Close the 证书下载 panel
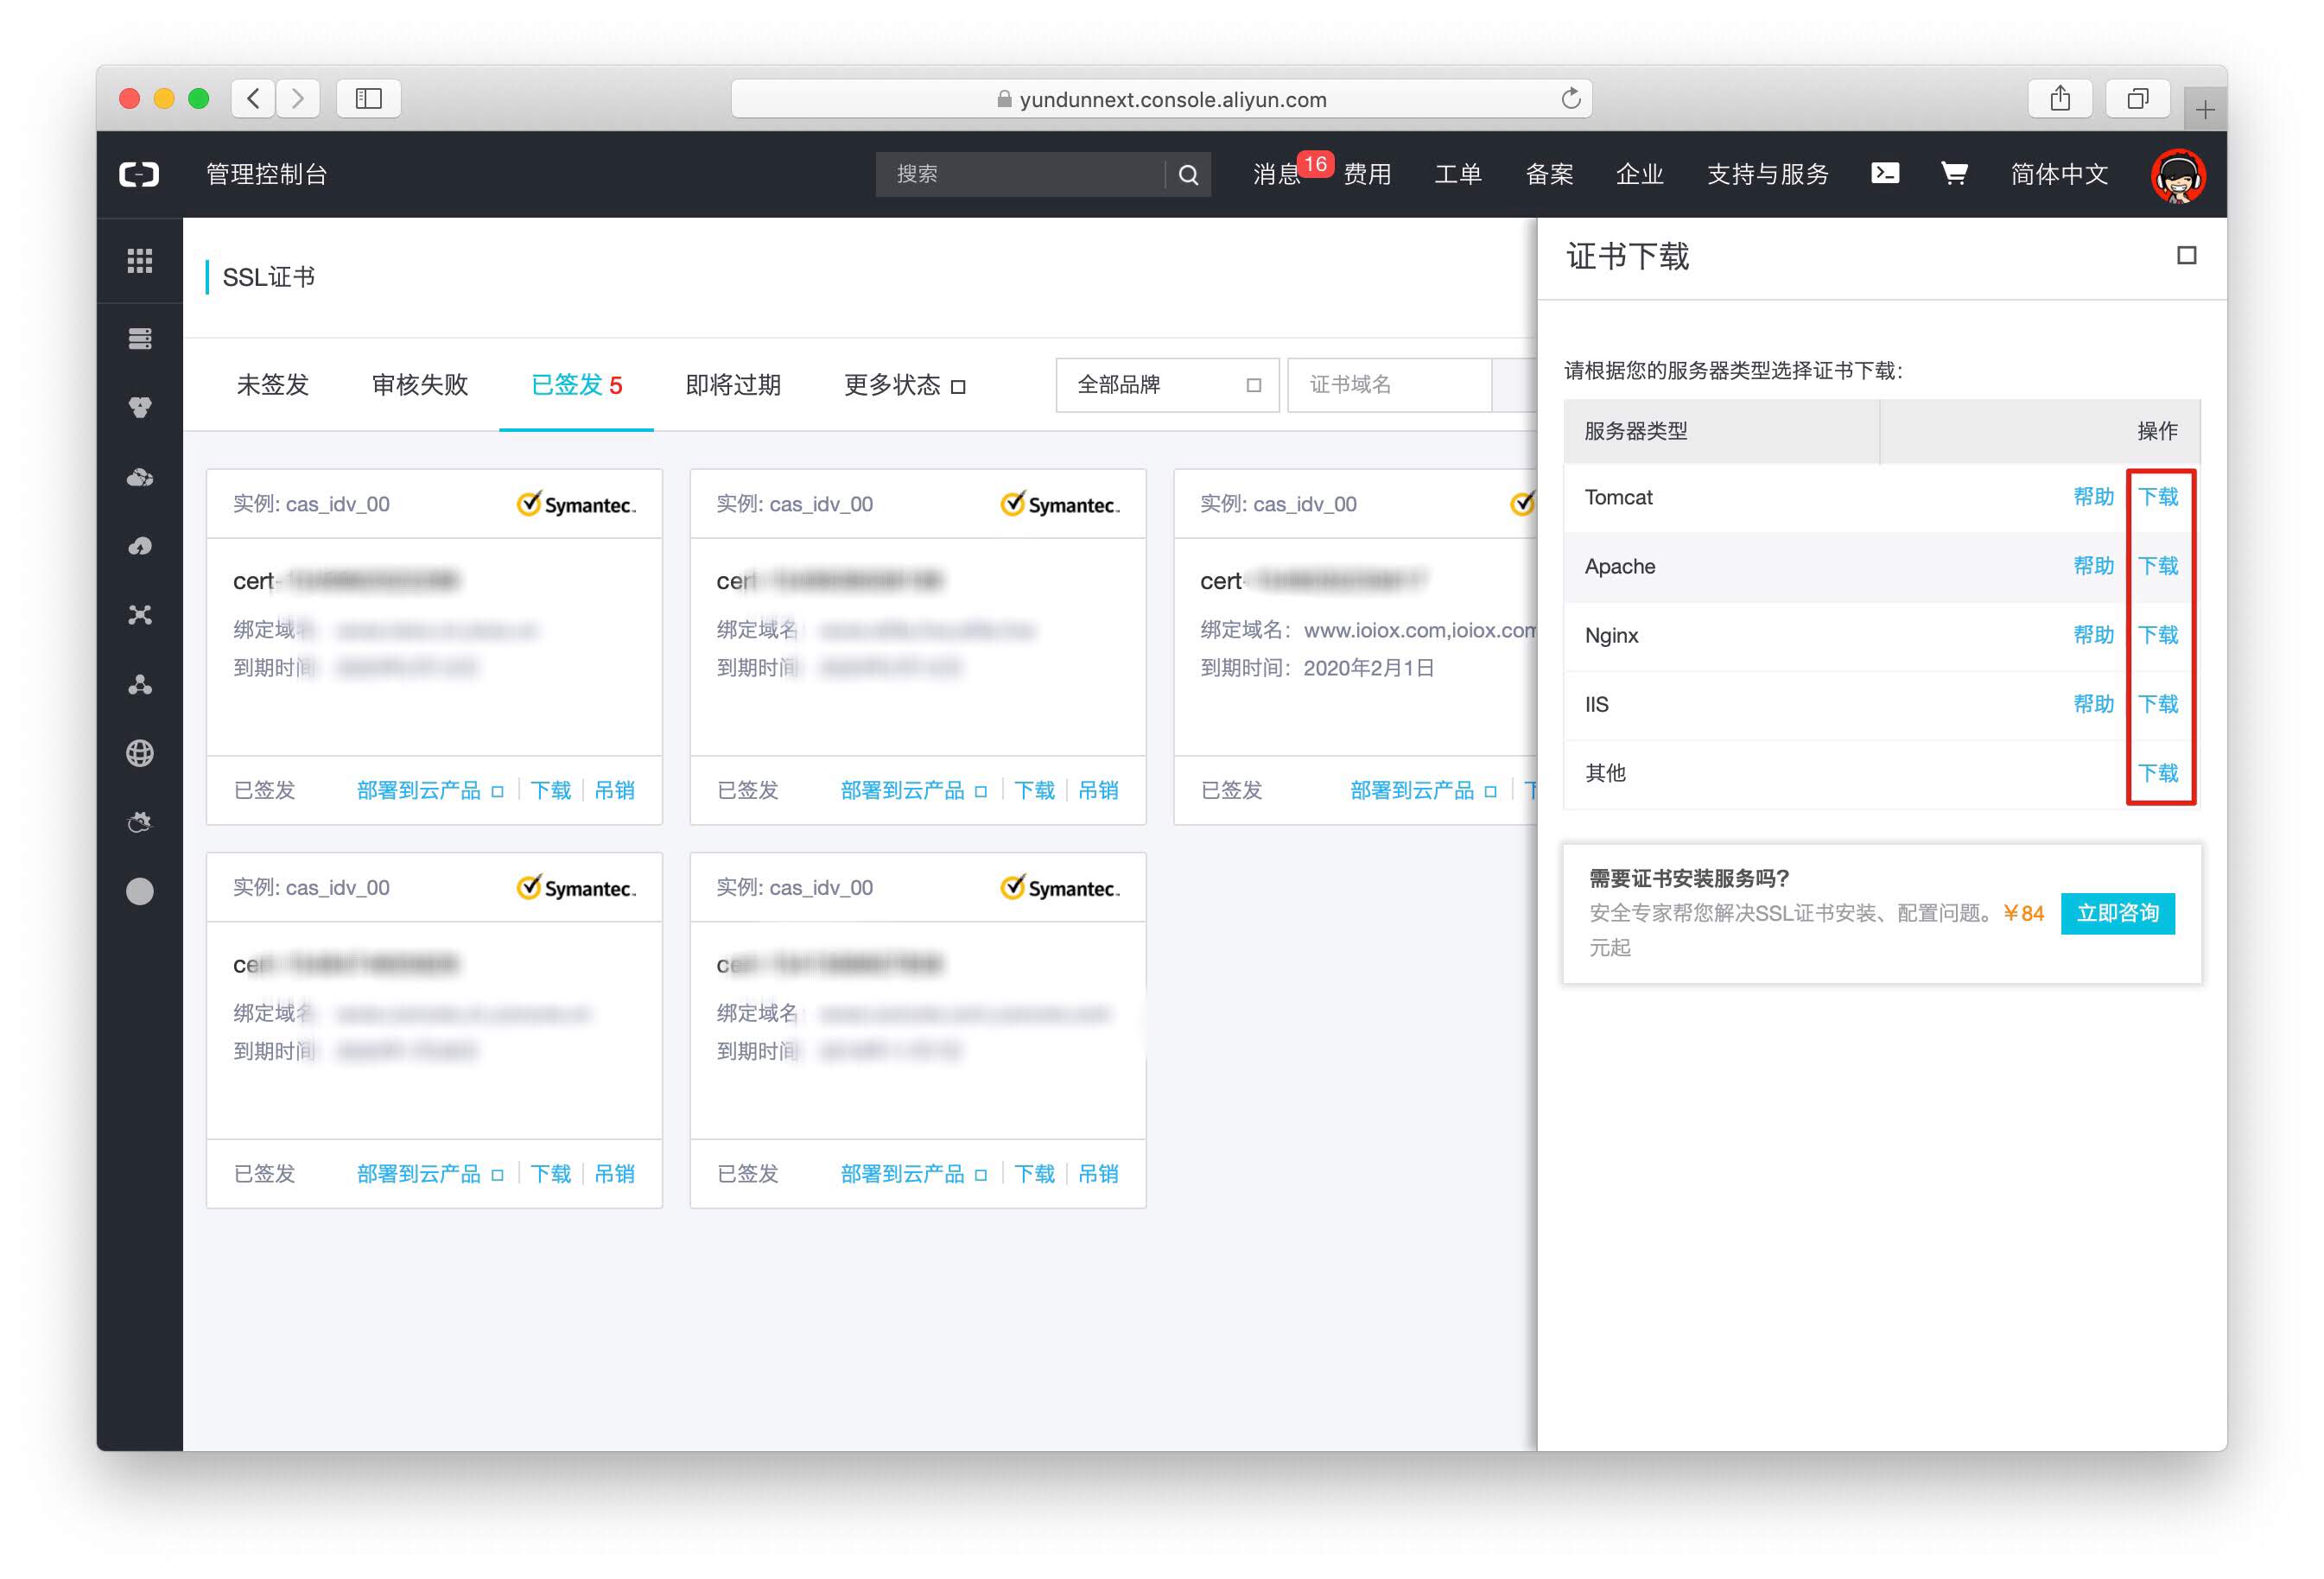Image resolution: width=2324 pixels, height=1579 pixels. (x=2186, y=256)
